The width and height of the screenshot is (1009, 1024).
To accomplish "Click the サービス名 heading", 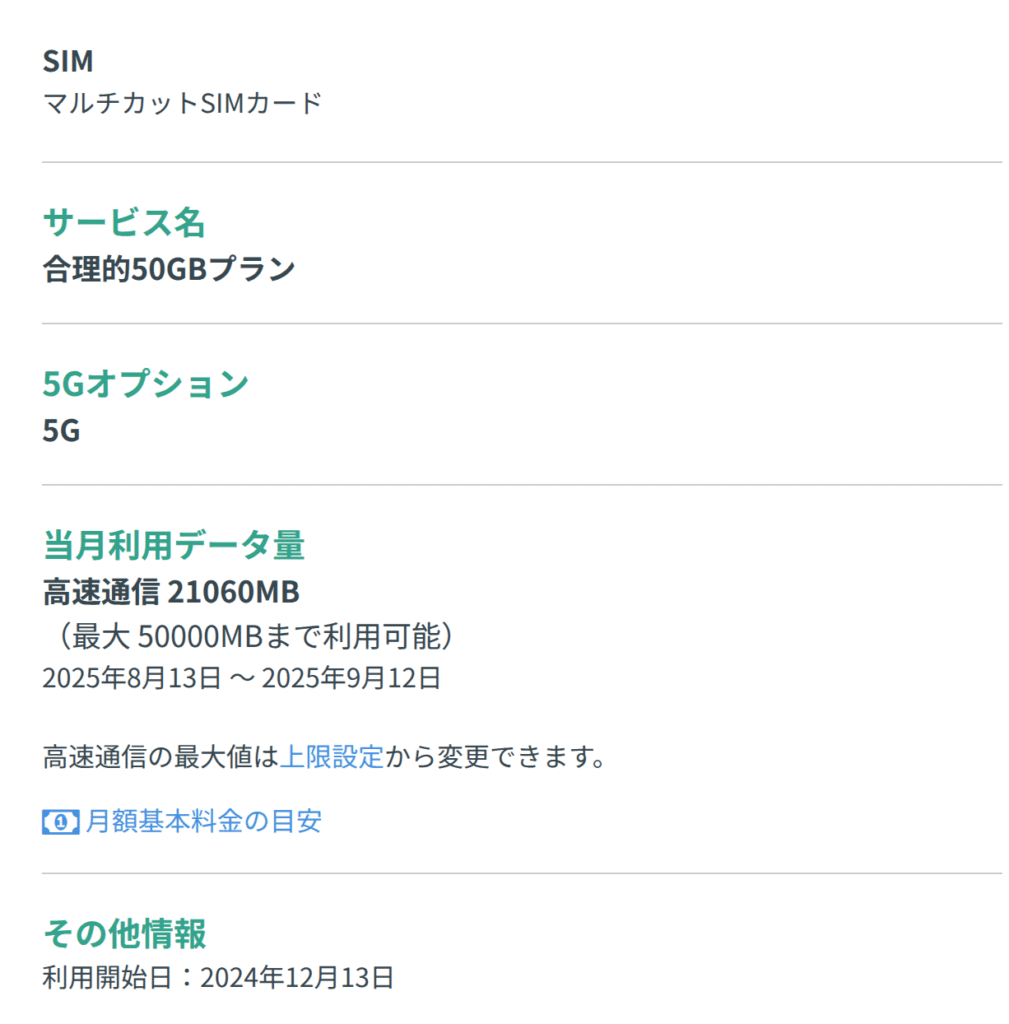I will [x=124, y=222].
